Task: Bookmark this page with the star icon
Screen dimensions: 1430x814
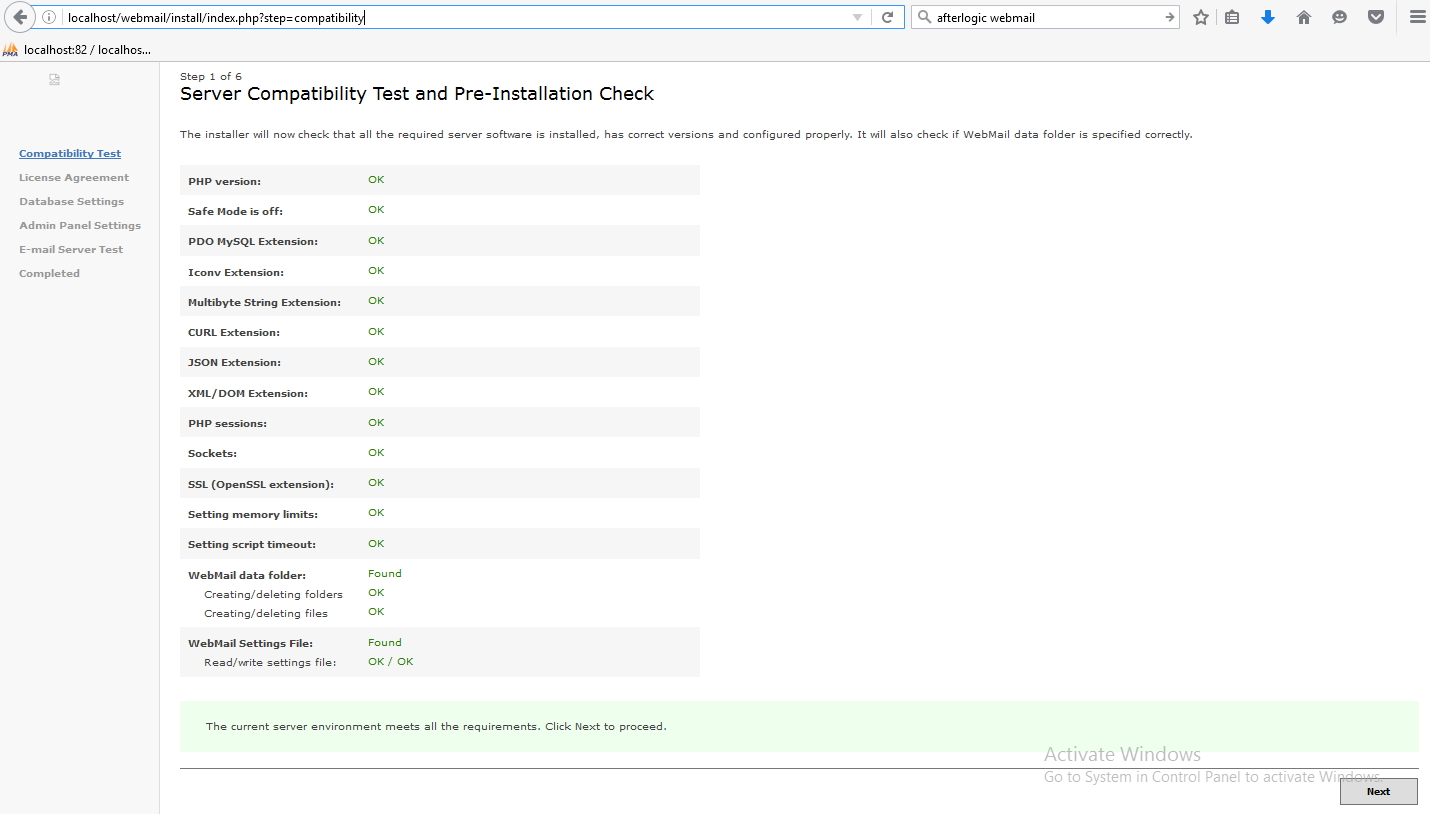Action: click(x=1201, y=17)
